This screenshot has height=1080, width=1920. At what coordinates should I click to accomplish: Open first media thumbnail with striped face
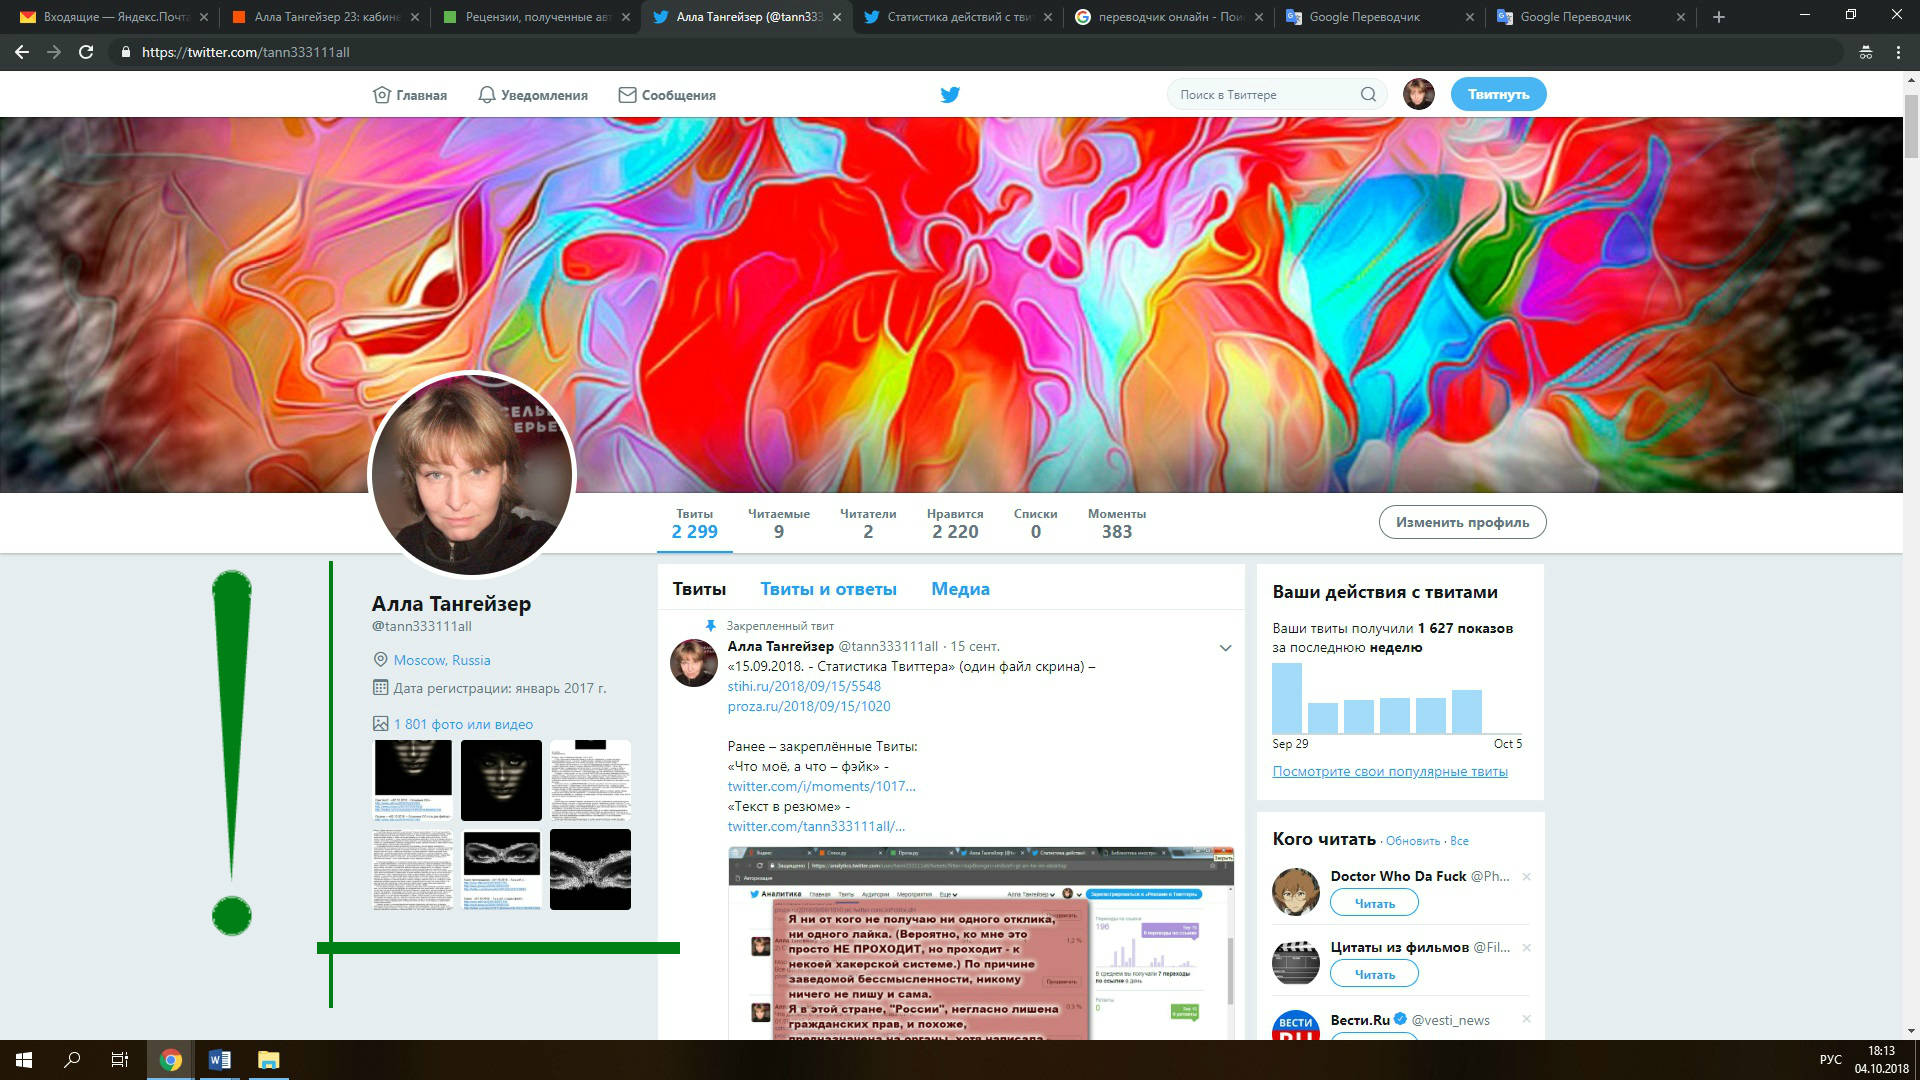point(413,780)
